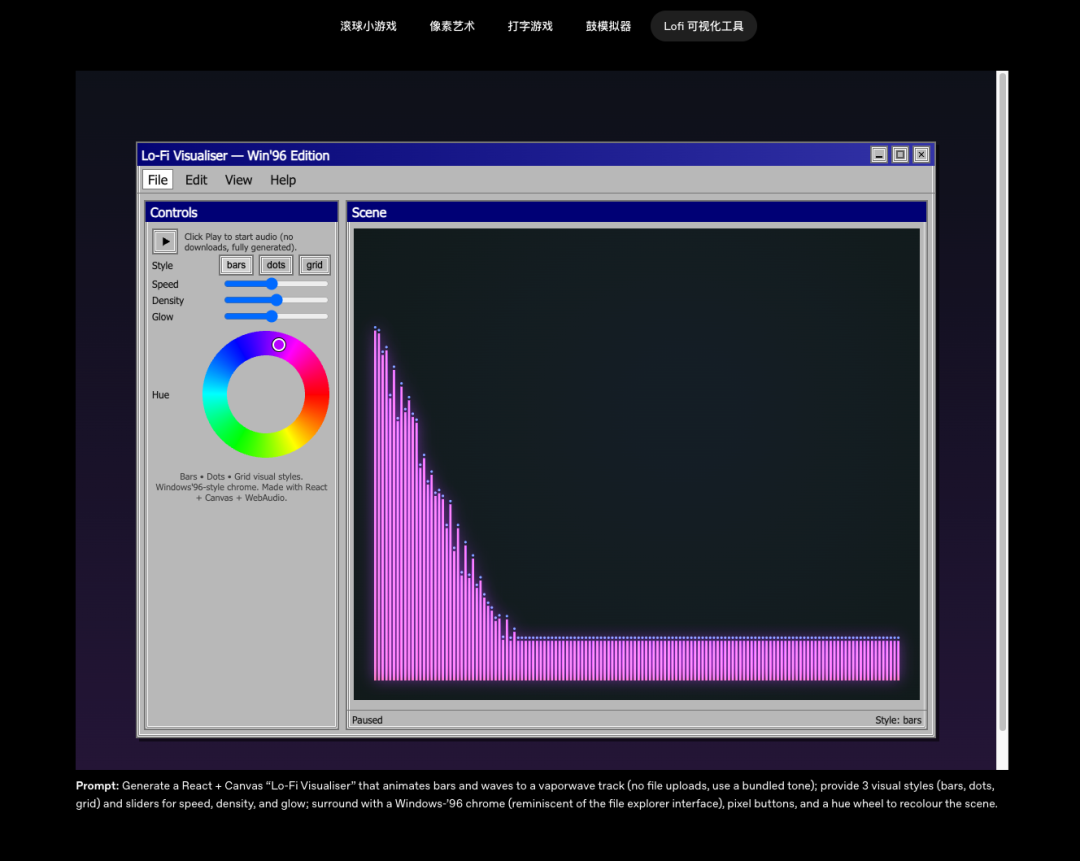Select the bars visual style
The image size is (1080, 861).
coord(236,265)
